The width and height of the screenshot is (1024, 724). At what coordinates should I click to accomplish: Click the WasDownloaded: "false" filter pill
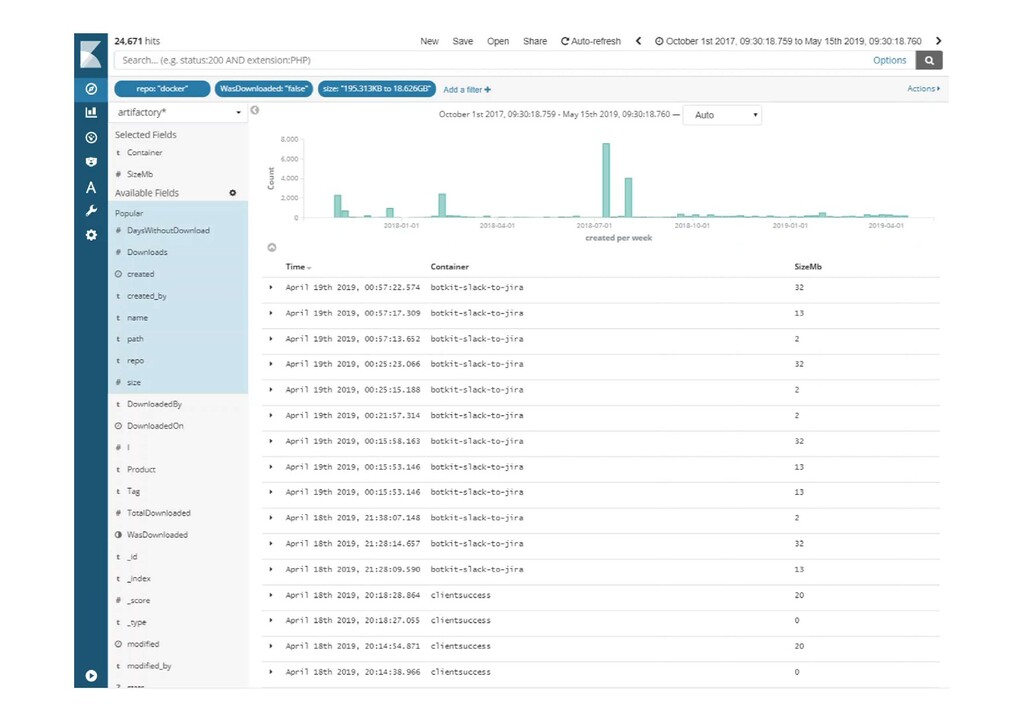pos(264,89)
